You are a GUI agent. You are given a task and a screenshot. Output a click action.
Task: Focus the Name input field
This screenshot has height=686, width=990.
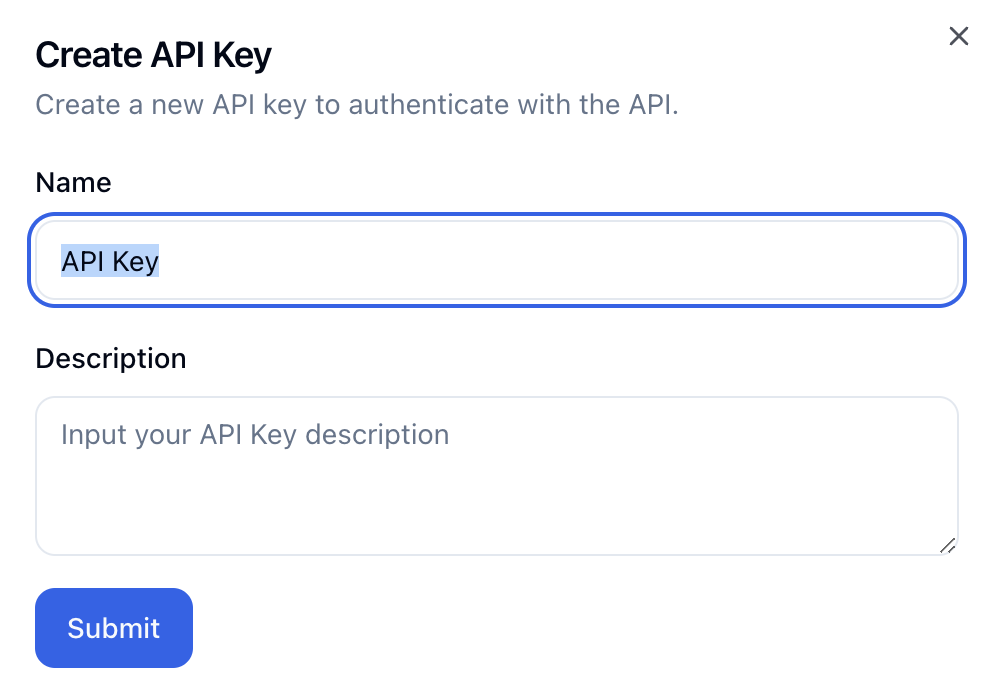[x=497, y=261]
